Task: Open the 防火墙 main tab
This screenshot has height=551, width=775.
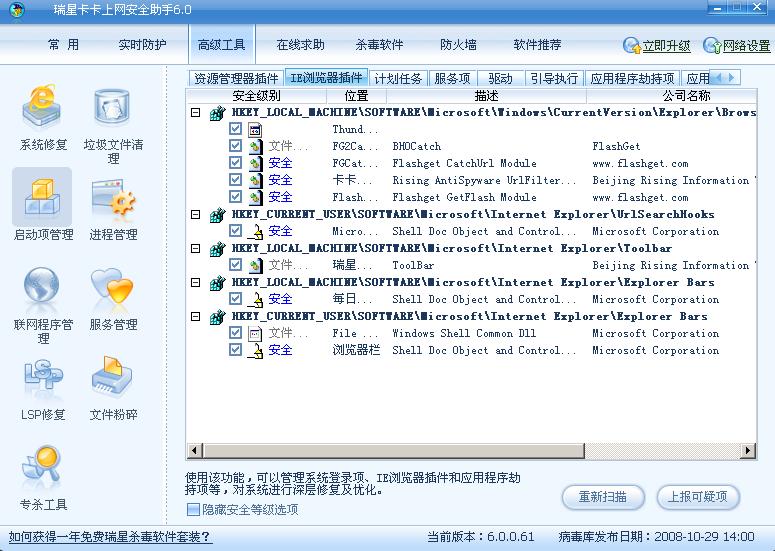Action: click(x=458, y=45)
